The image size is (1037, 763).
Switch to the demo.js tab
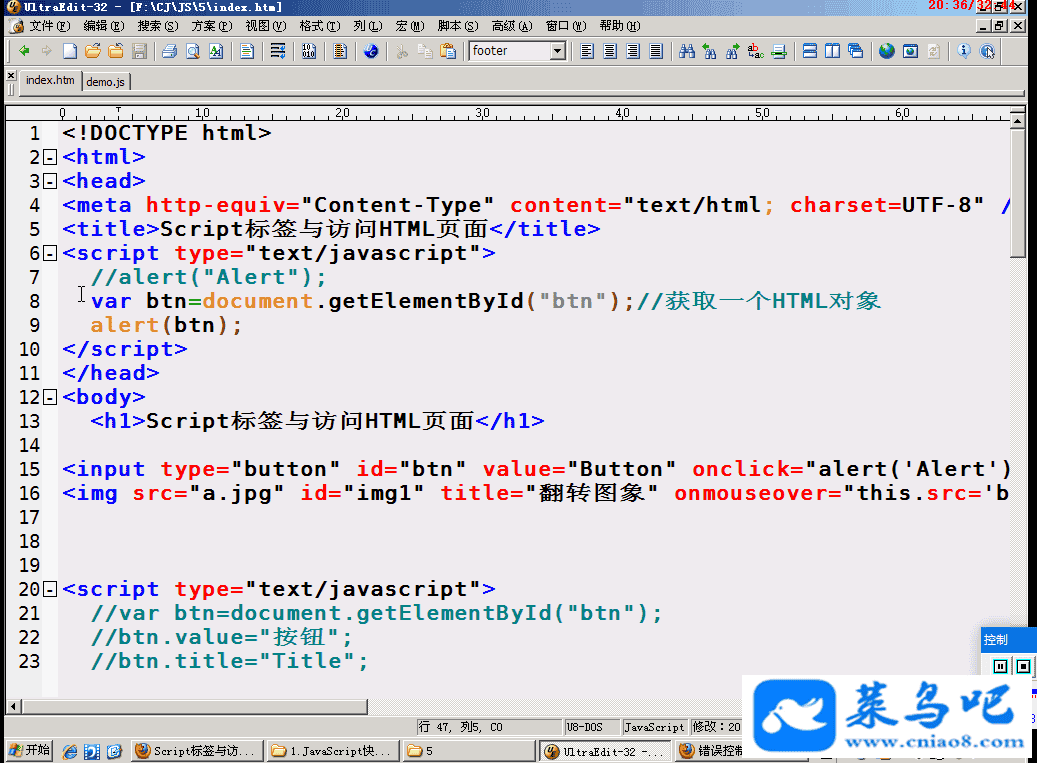tap(106, 81)
